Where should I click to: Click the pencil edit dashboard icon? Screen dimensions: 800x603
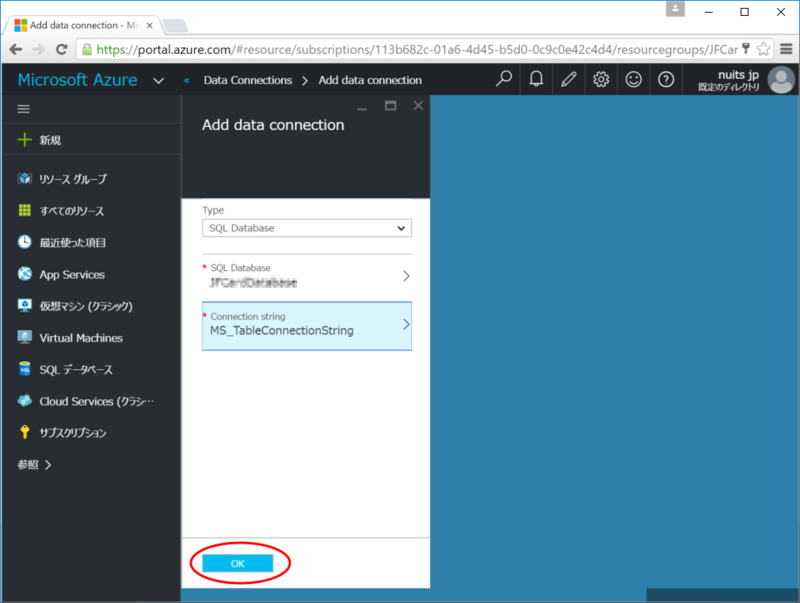[x=568, y=79]
